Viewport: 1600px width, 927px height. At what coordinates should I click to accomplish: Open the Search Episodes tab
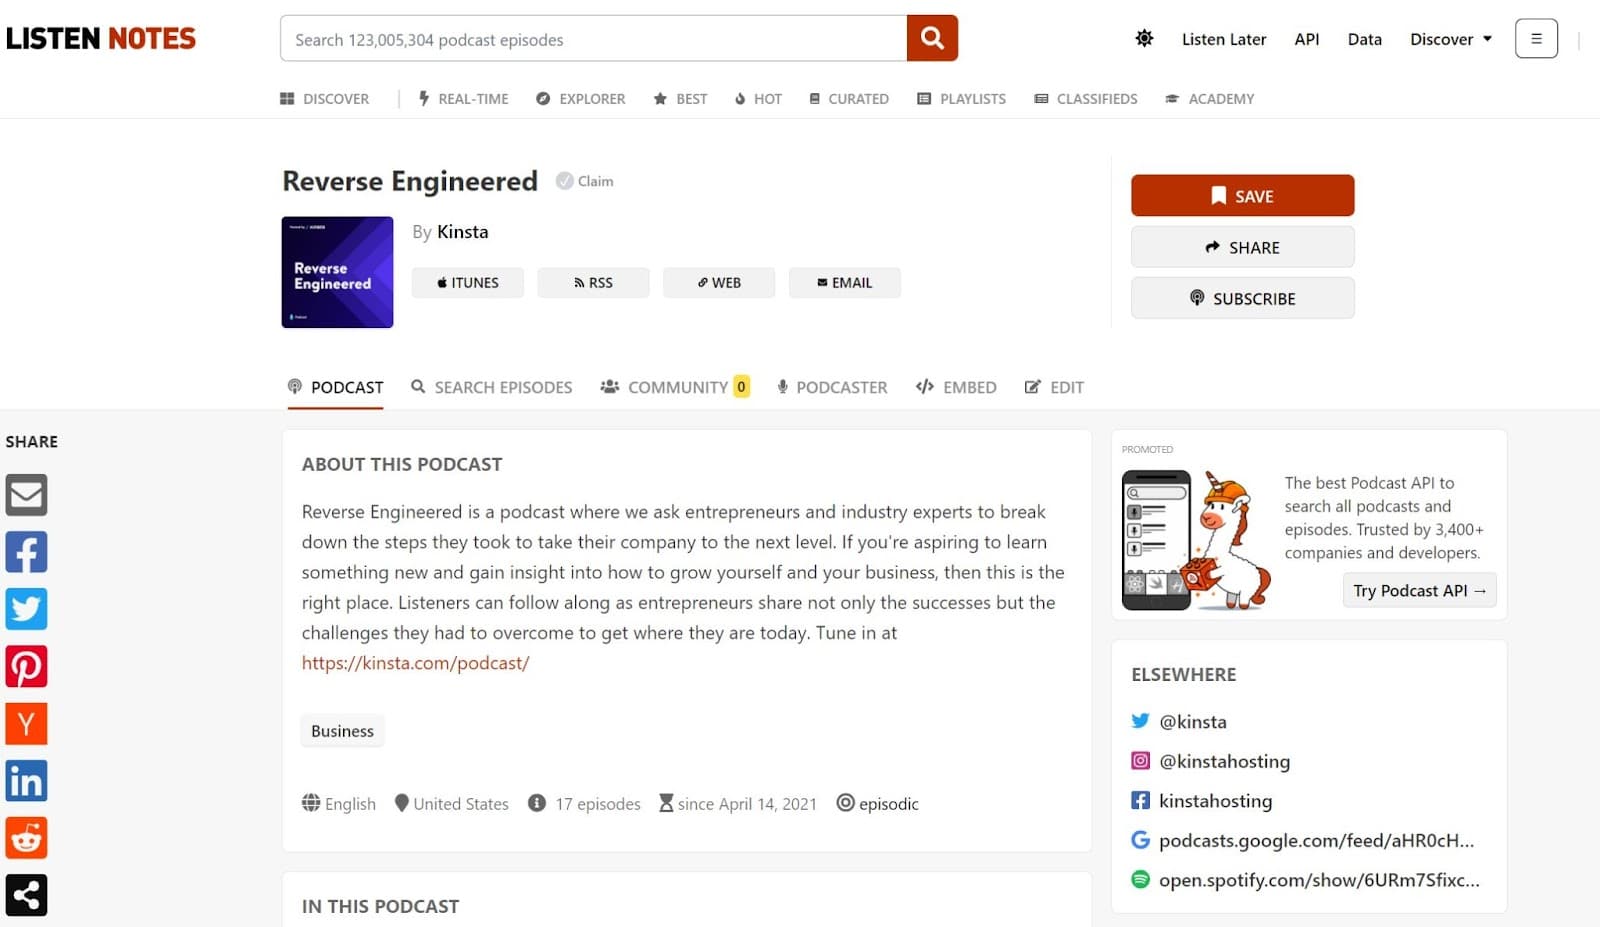point(491,387)
